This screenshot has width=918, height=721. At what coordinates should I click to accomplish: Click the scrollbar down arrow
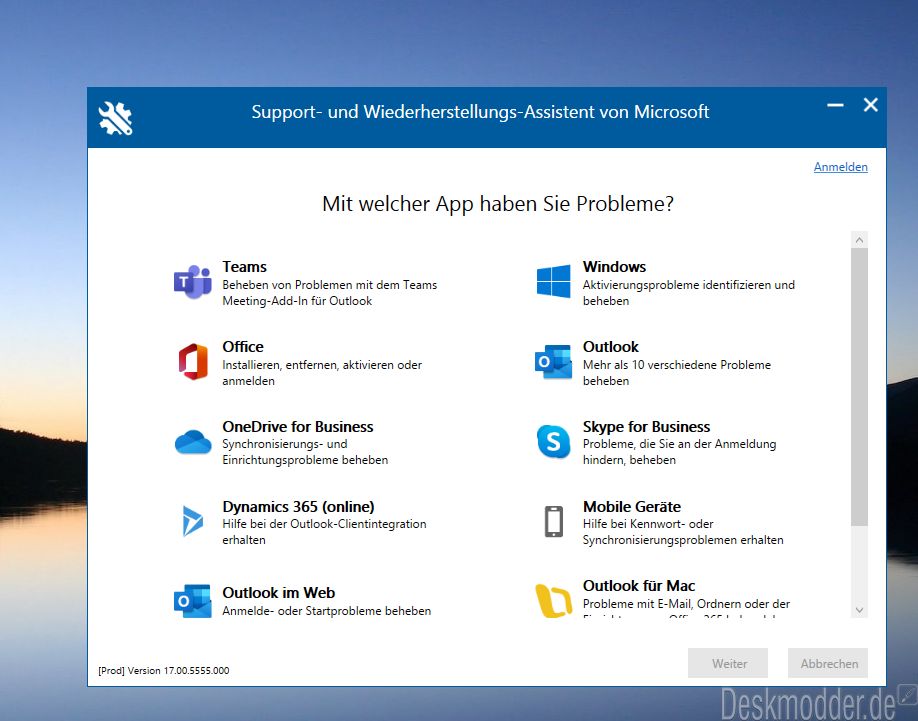(x=859, y=610)
